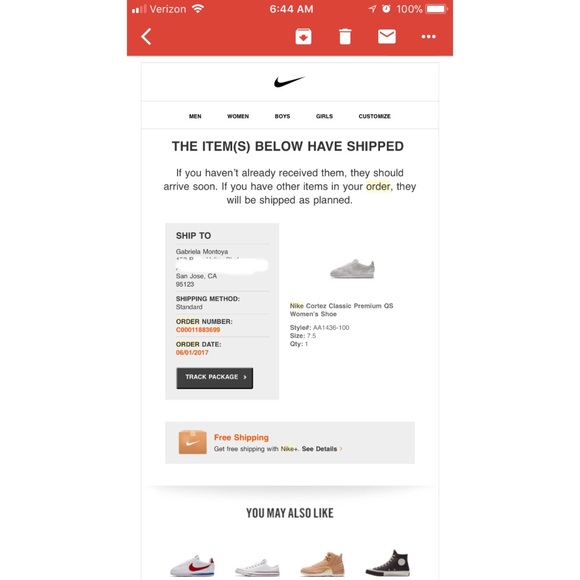The image size is (580, 580).
Task: Open the Free Shipping heading link
Action: click(241, 437)
